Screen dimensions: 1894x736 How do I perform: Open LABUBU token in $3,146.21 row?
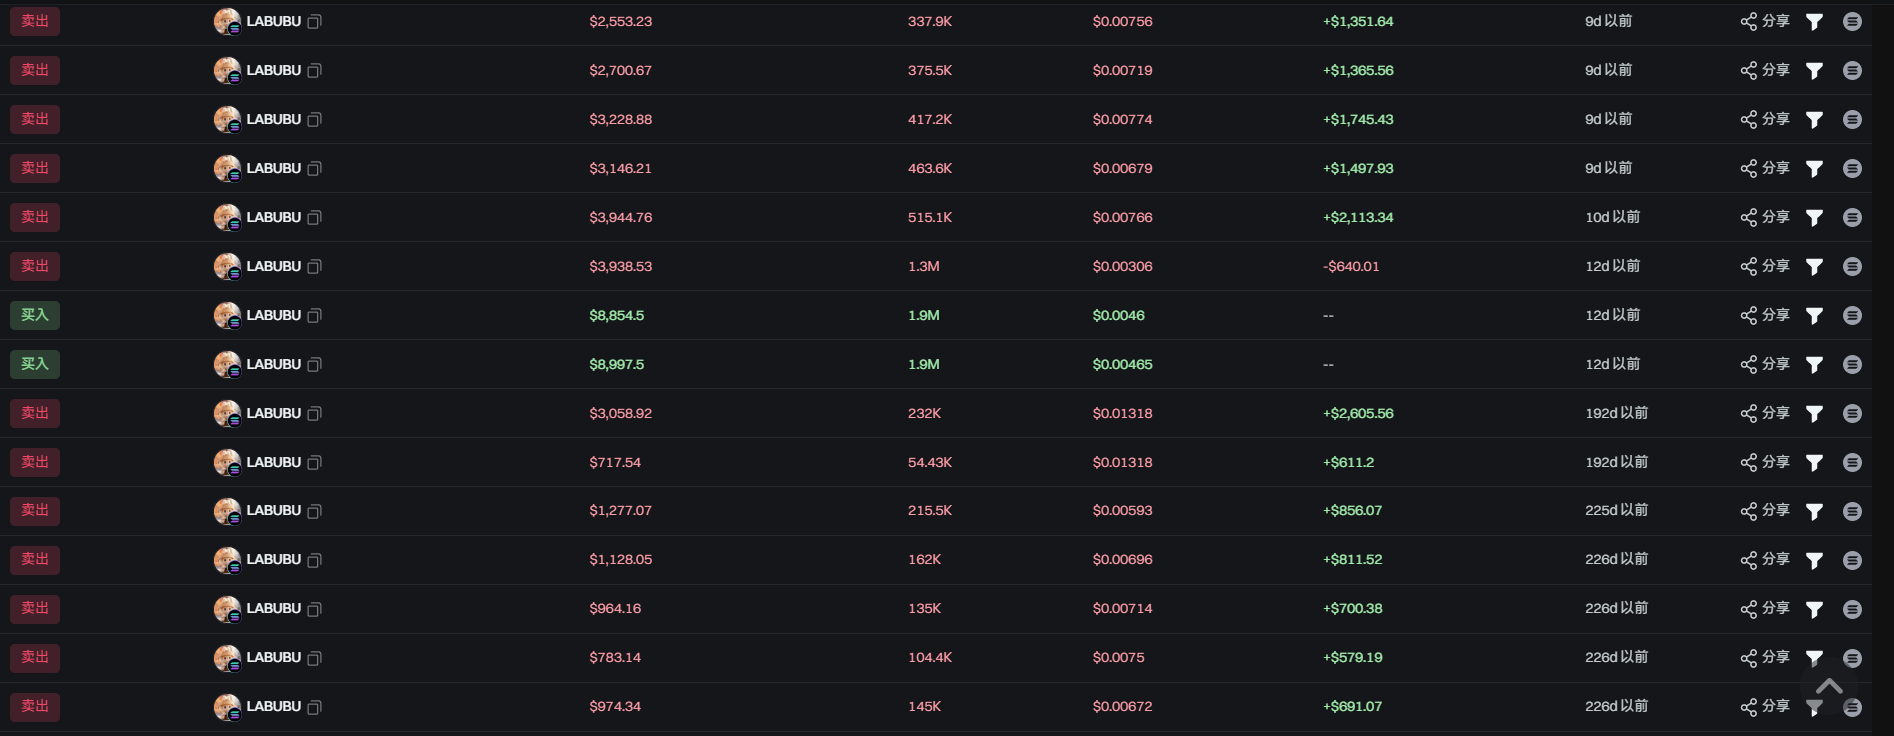pos(273,168)
